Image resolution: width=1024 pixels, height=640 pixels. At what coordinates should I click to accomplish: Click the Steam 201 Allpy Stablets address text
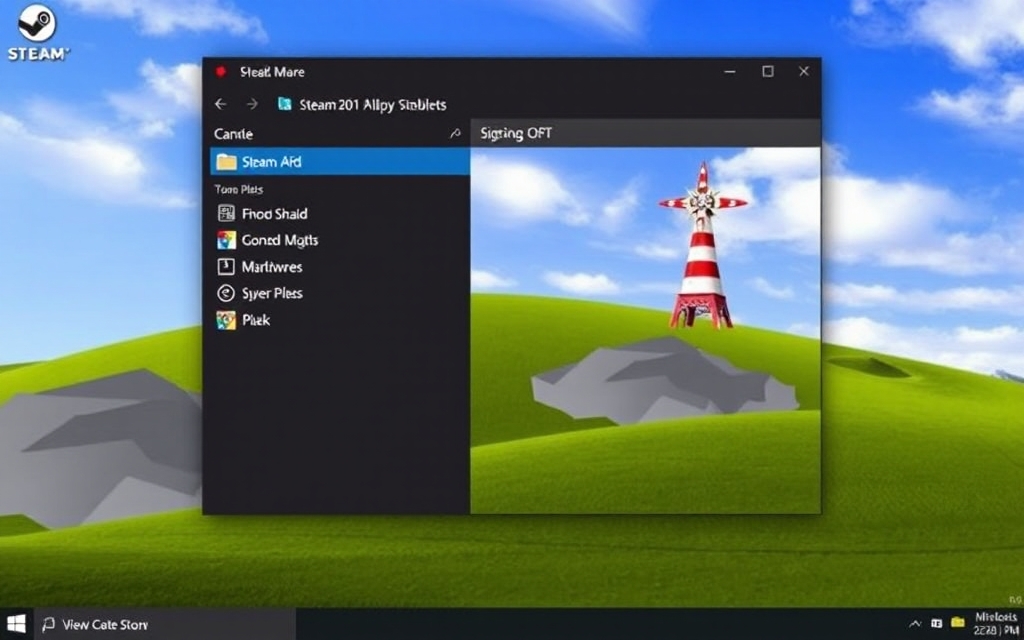(372, 104)
